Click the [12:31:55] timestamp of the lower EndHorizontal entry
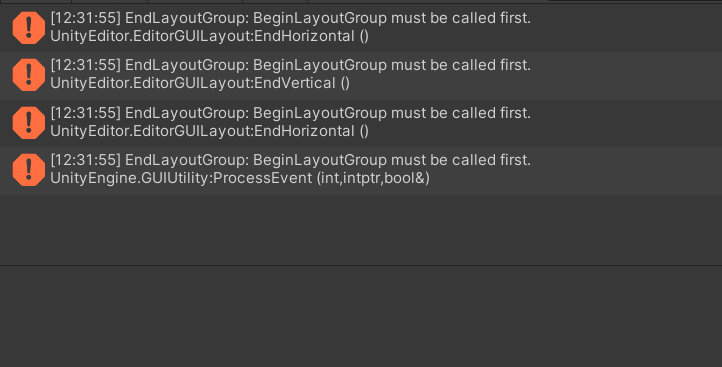Screen dimensions: 722x367 [x=86, y=113]
